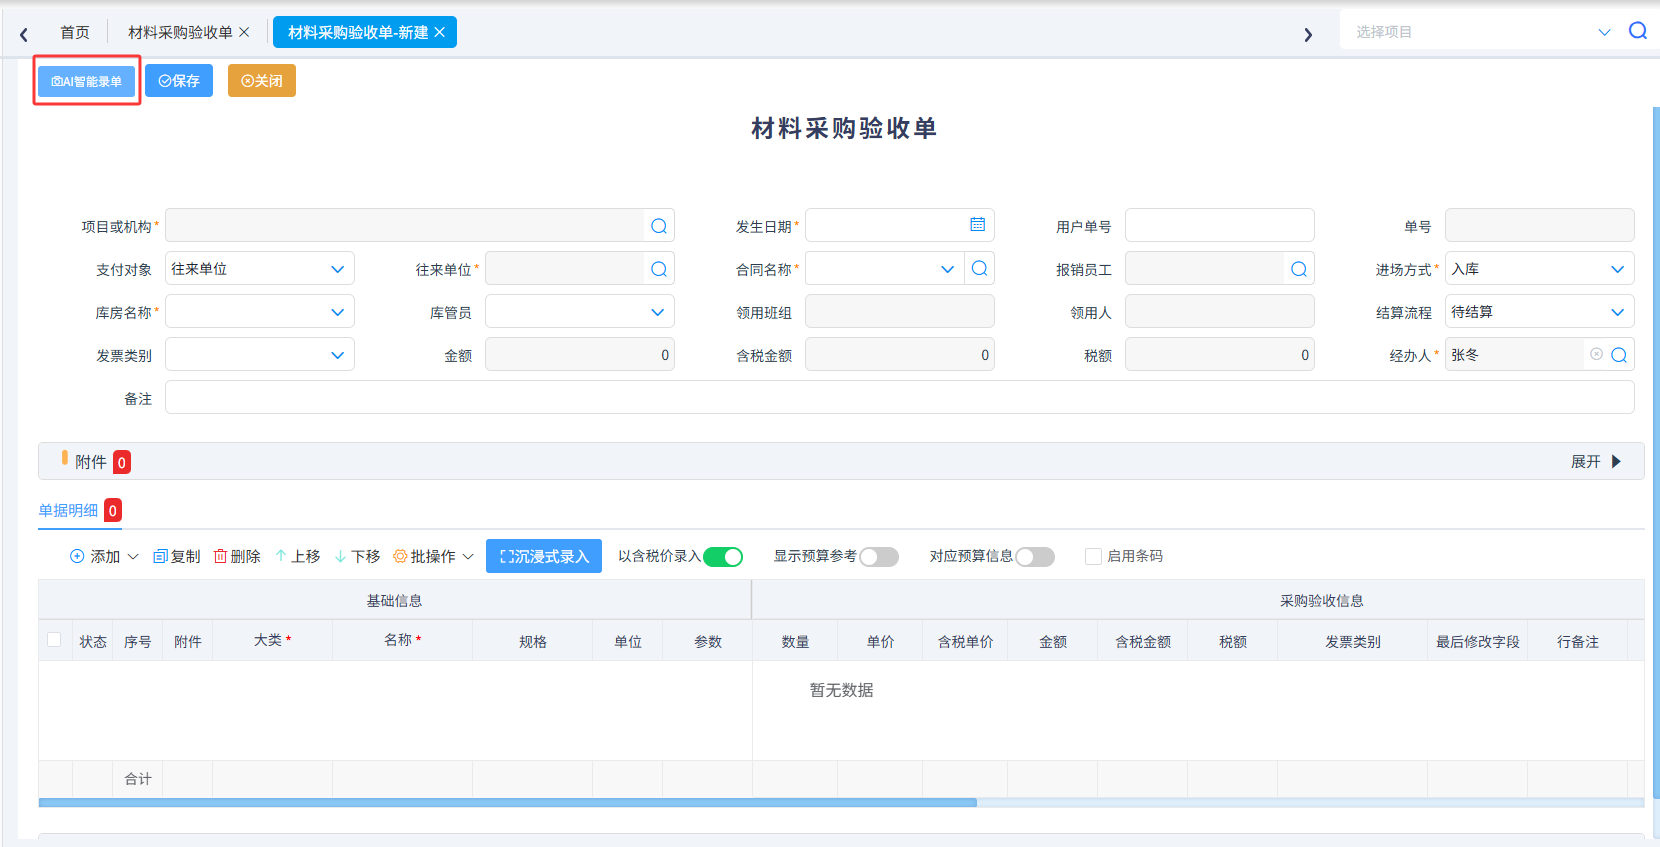Open 合同名称 dropdown

click(x=947, y=269)
